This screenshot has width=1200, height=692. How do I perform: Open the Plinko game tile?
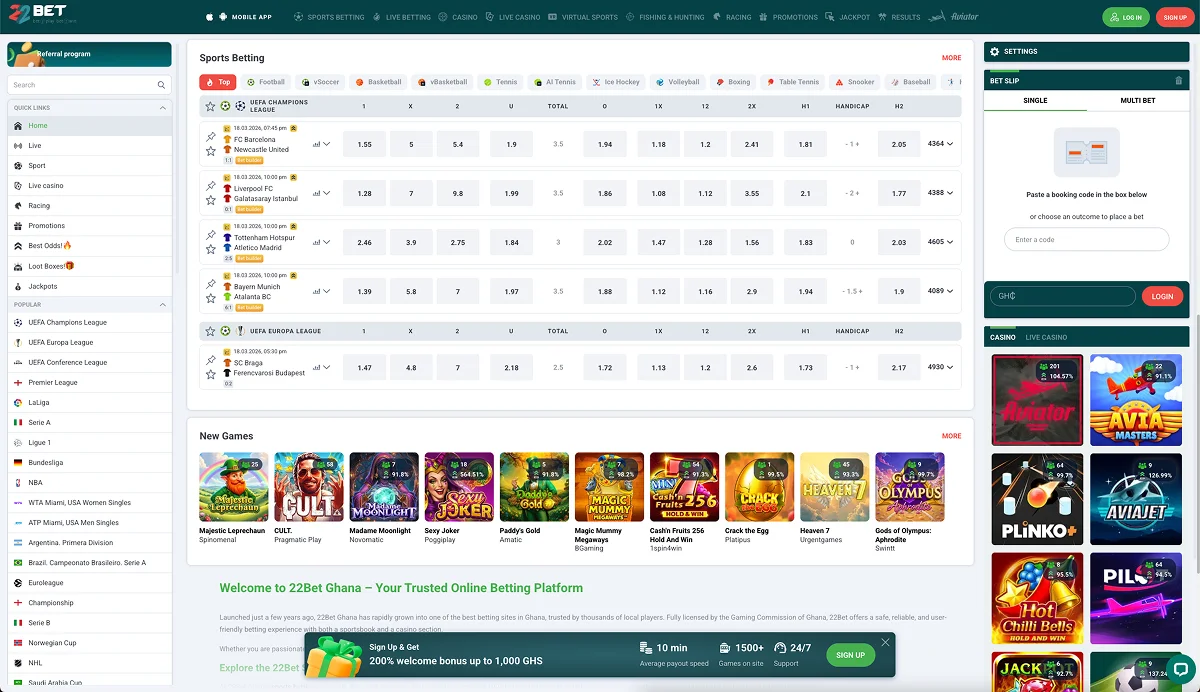[x=1037, y=499]
